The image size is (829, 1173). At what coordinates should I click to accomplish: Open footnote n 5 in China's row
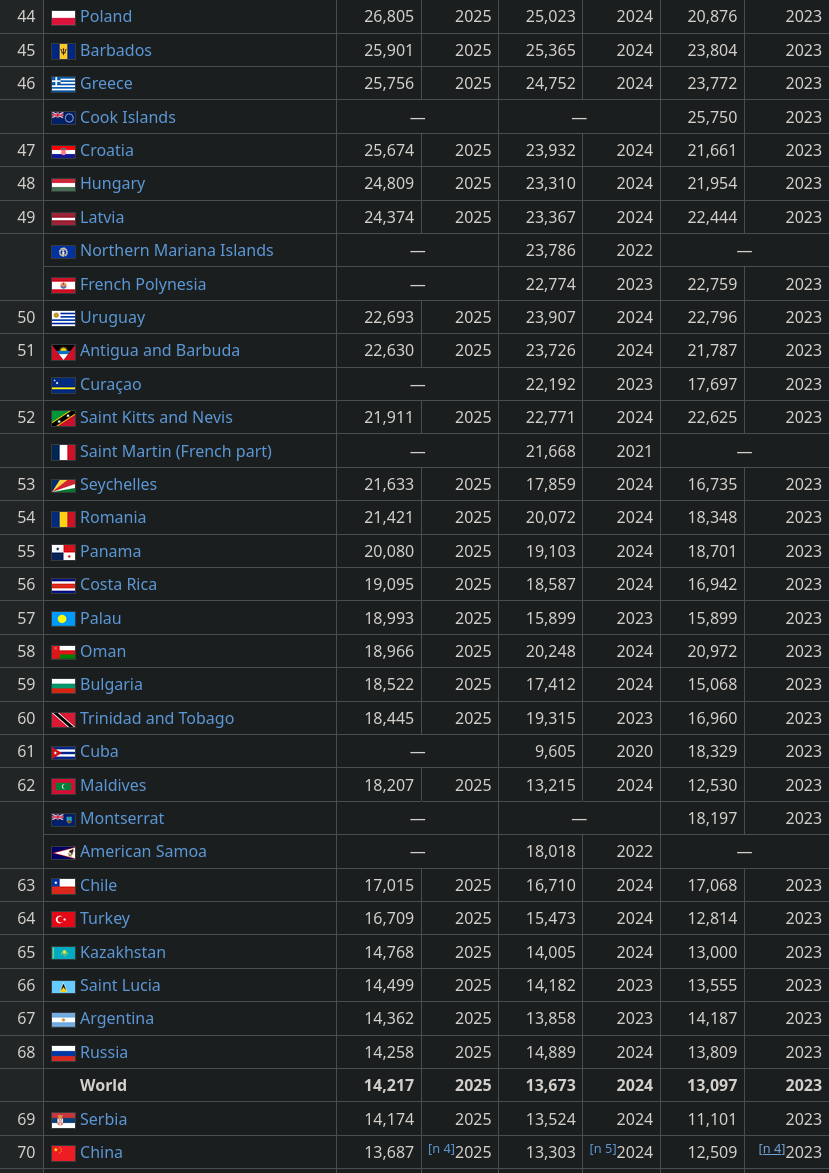click(x=602, y=1148)
